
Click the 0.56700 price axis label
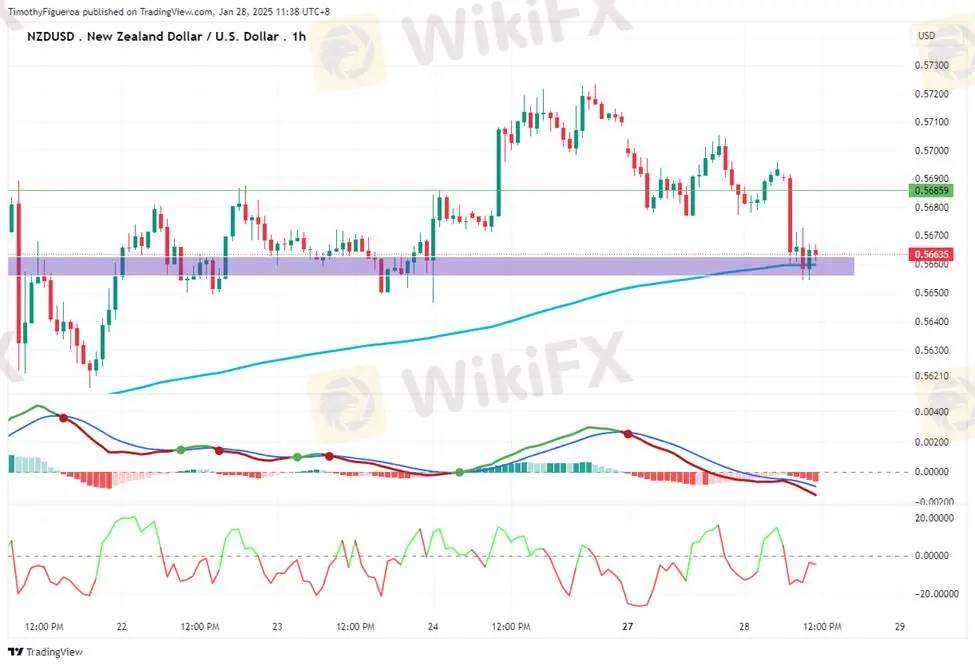point(932,235)
